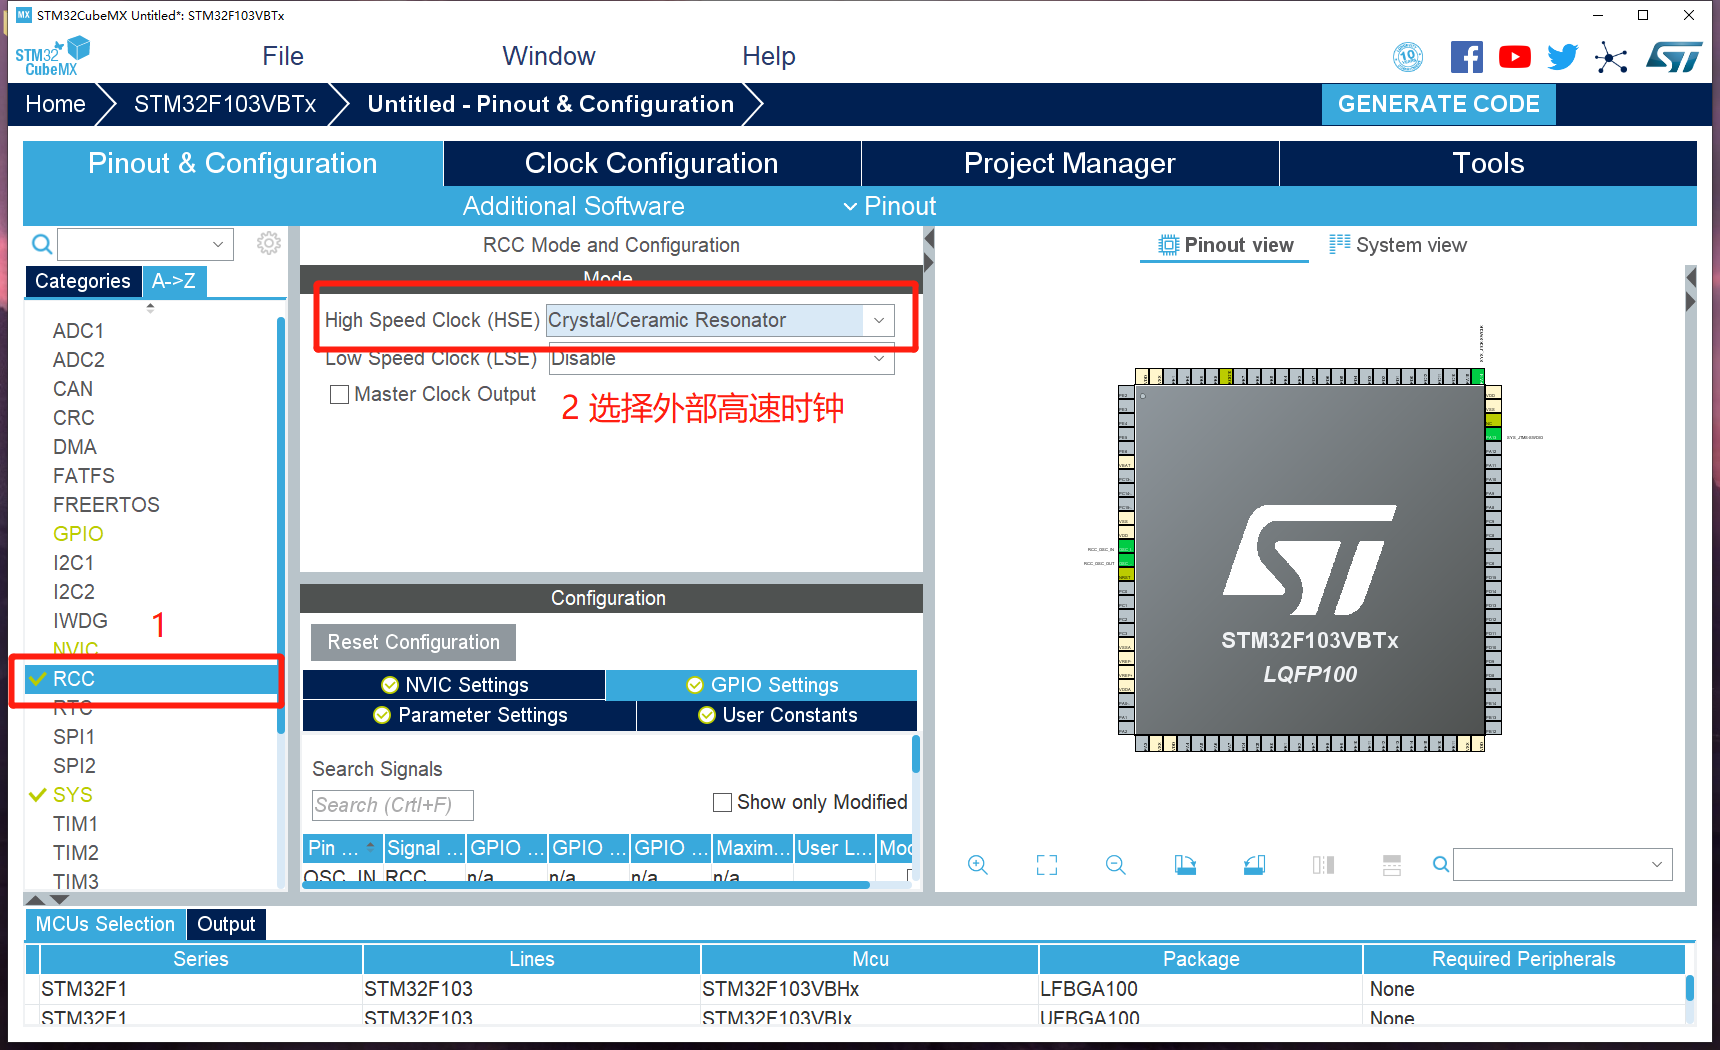Click the fit-to-screen icon under chip view

tap(1046, 865)
